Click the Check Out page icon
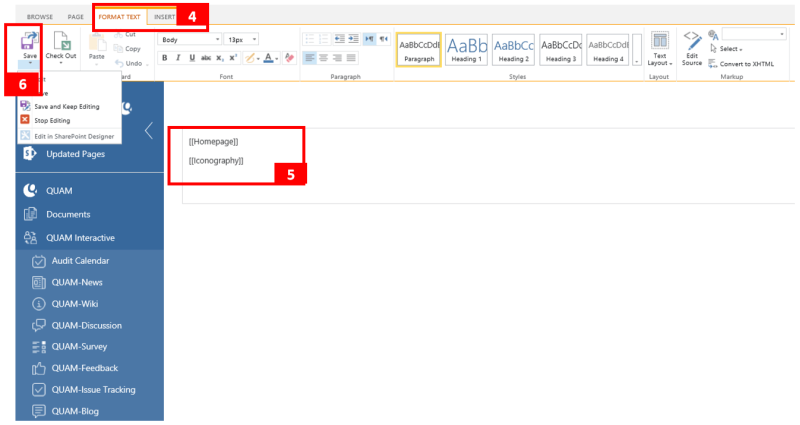The image size is (800, 425). tap(62, 41)
